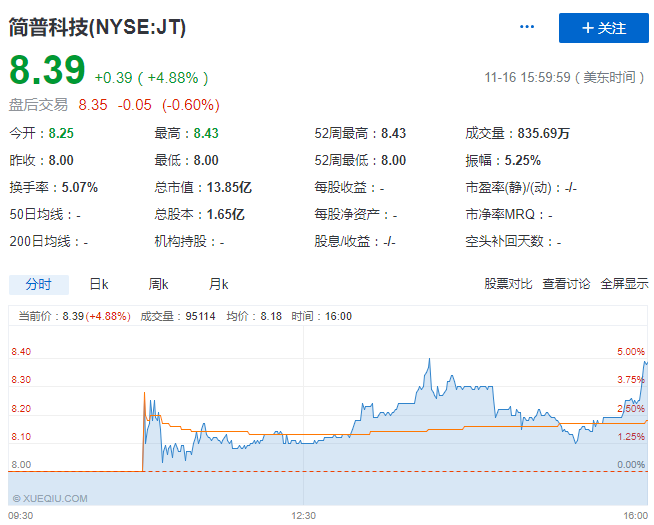Click the chart header 时间：16:00

(x=321, y=317)
